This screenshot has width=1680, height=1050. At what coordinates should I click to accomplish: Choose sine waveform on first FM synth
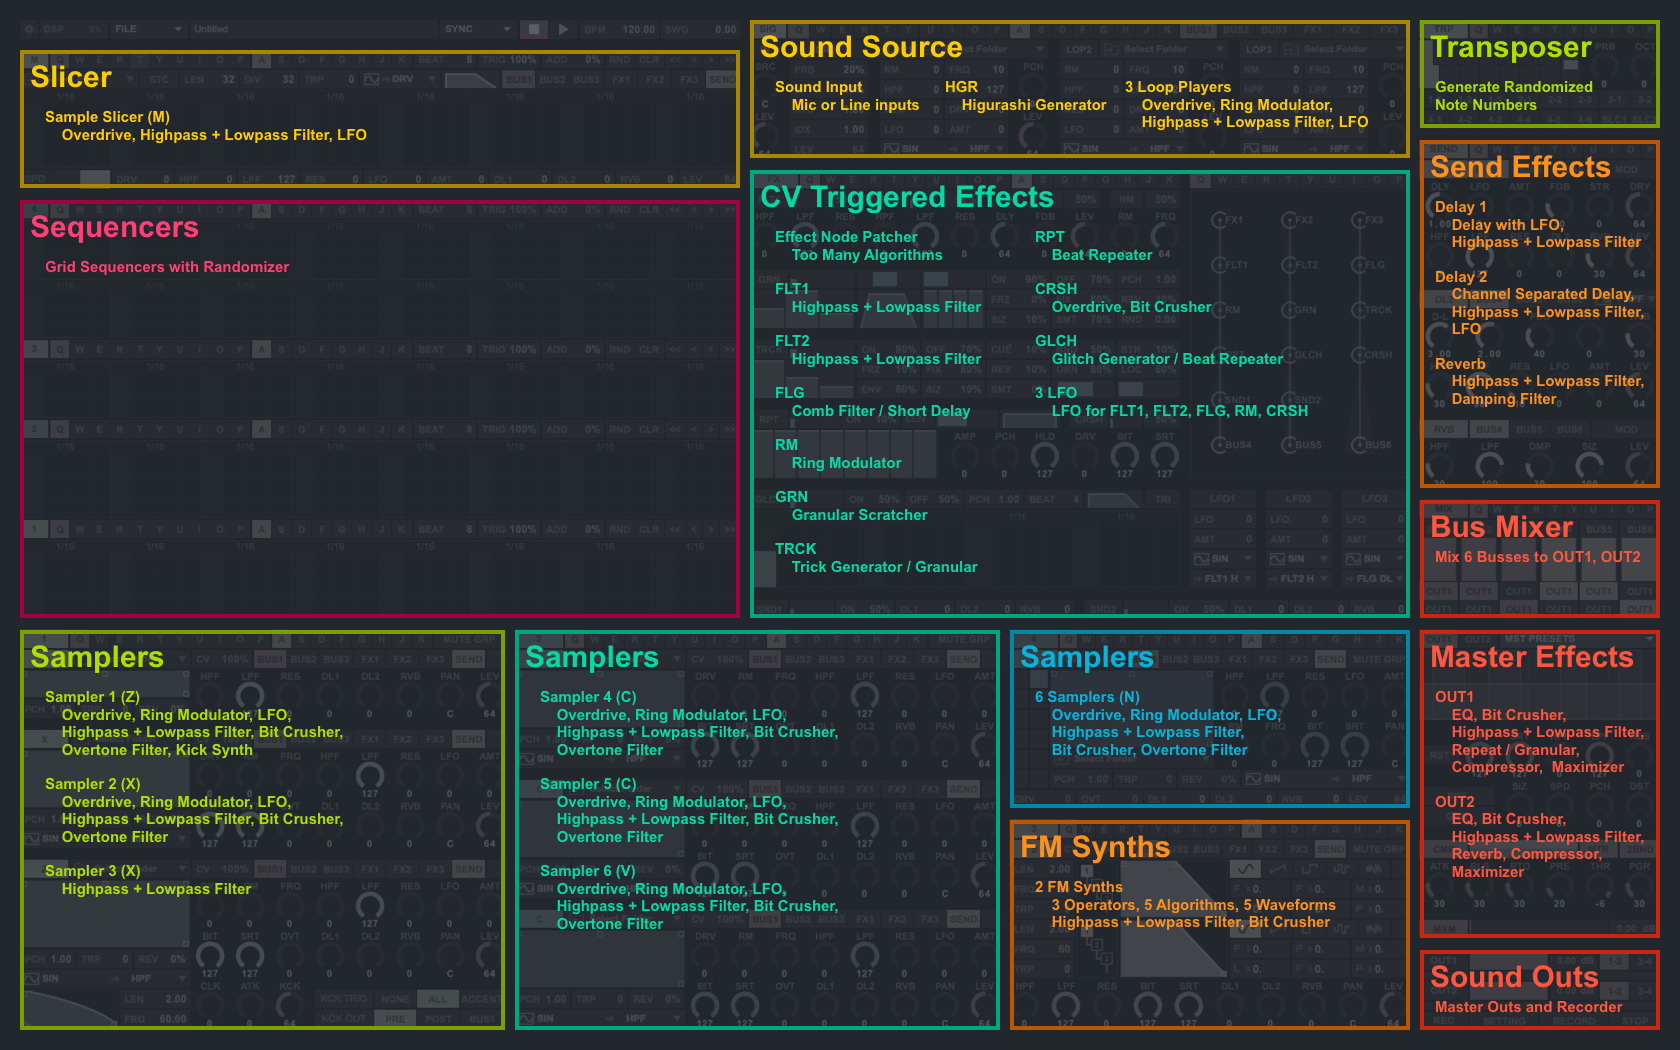click(1244, 868)
